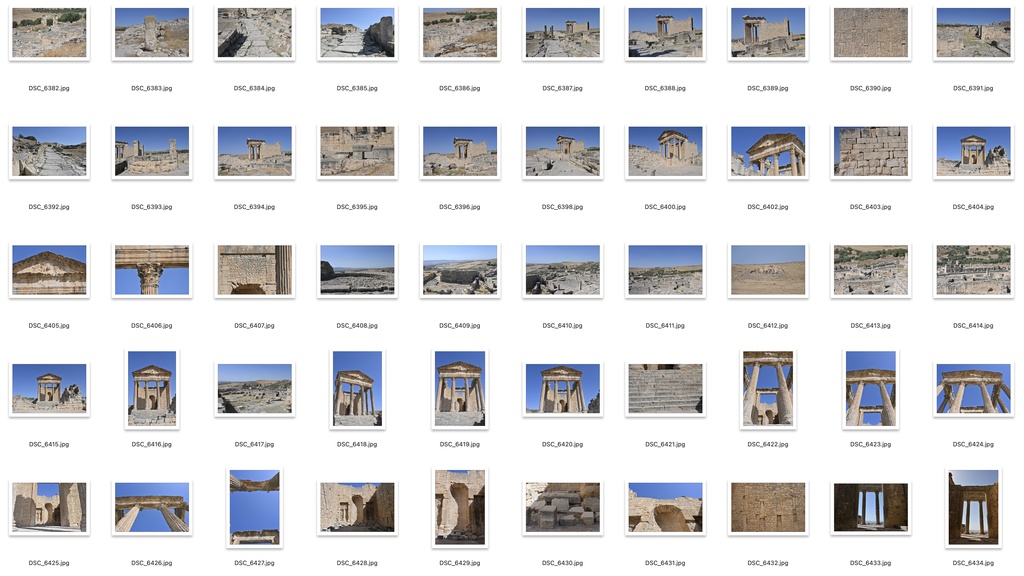Select the DSC_6425.jpg thumbnail image
Viewport: 1024px width, 576px height.
click(x=49, y=507)
